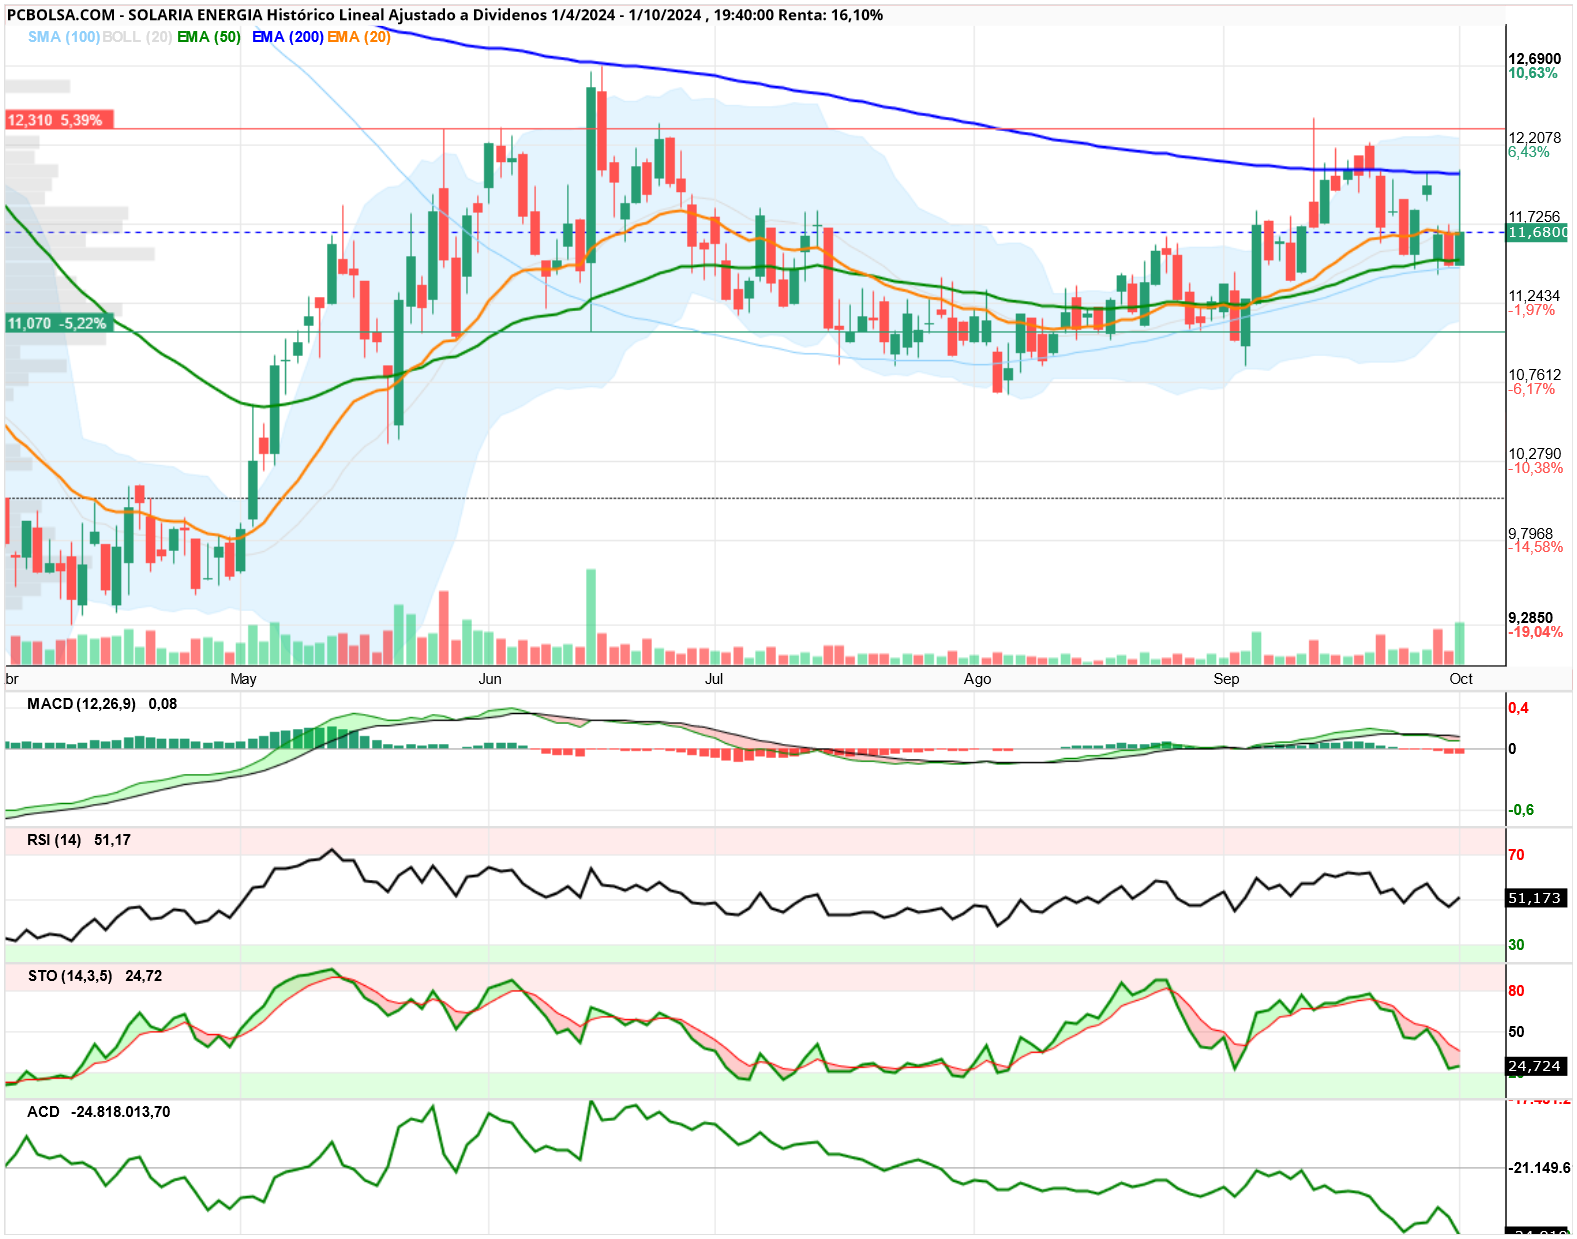Click the RSI oversold level 30
1577x1239 pixels.
coord(1516,945)
